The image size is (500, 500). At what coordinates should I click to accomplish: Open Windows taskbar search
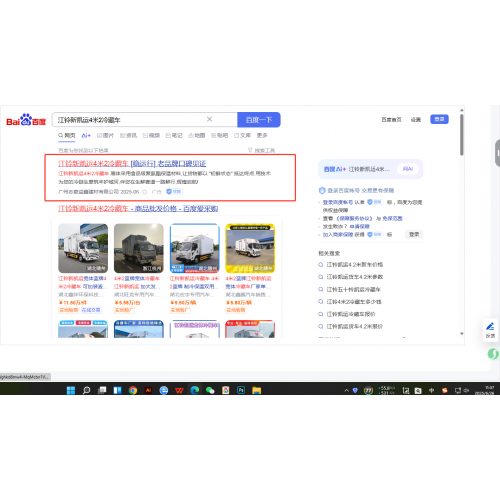click(x=86, y=390)
